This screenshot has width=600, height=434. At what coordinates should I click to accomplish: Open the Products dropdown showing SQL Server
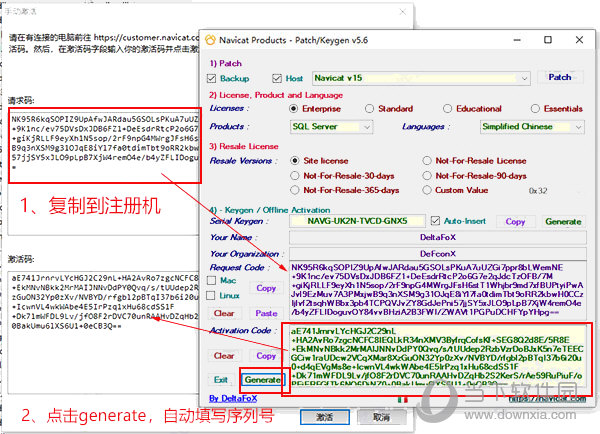[x=331, y=127]
